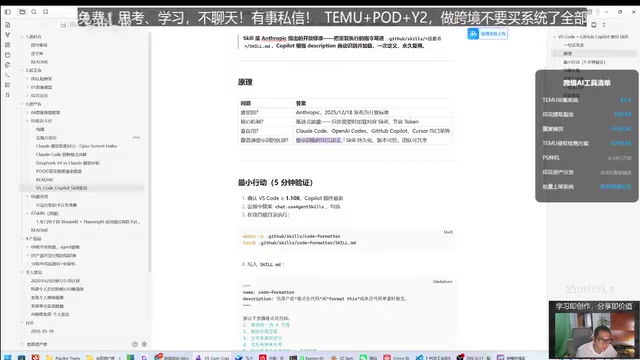Image resolution: width=640 pixels, height=360 pixels.
Task: Collapse the outline root 'VS Code + GitHub Copilot' chevron
Action: click(554, 37)
